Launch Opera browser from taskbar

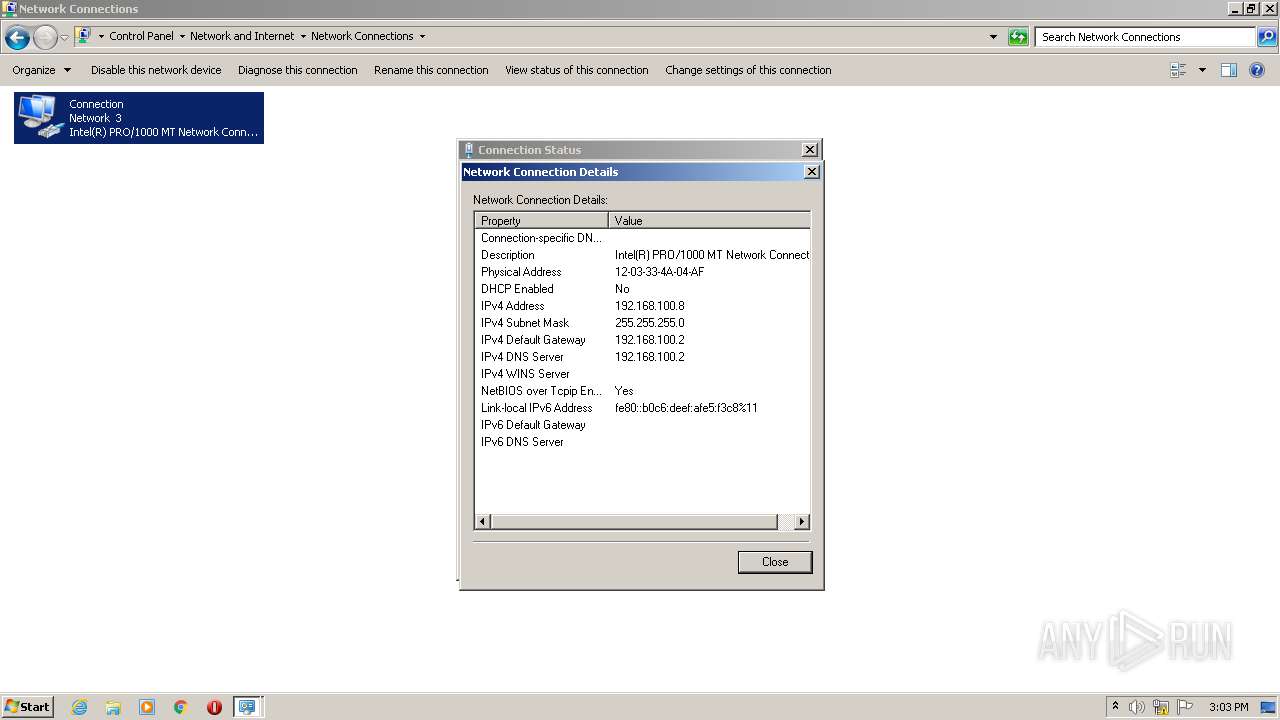pyautogui.click(x=214, y=707)
